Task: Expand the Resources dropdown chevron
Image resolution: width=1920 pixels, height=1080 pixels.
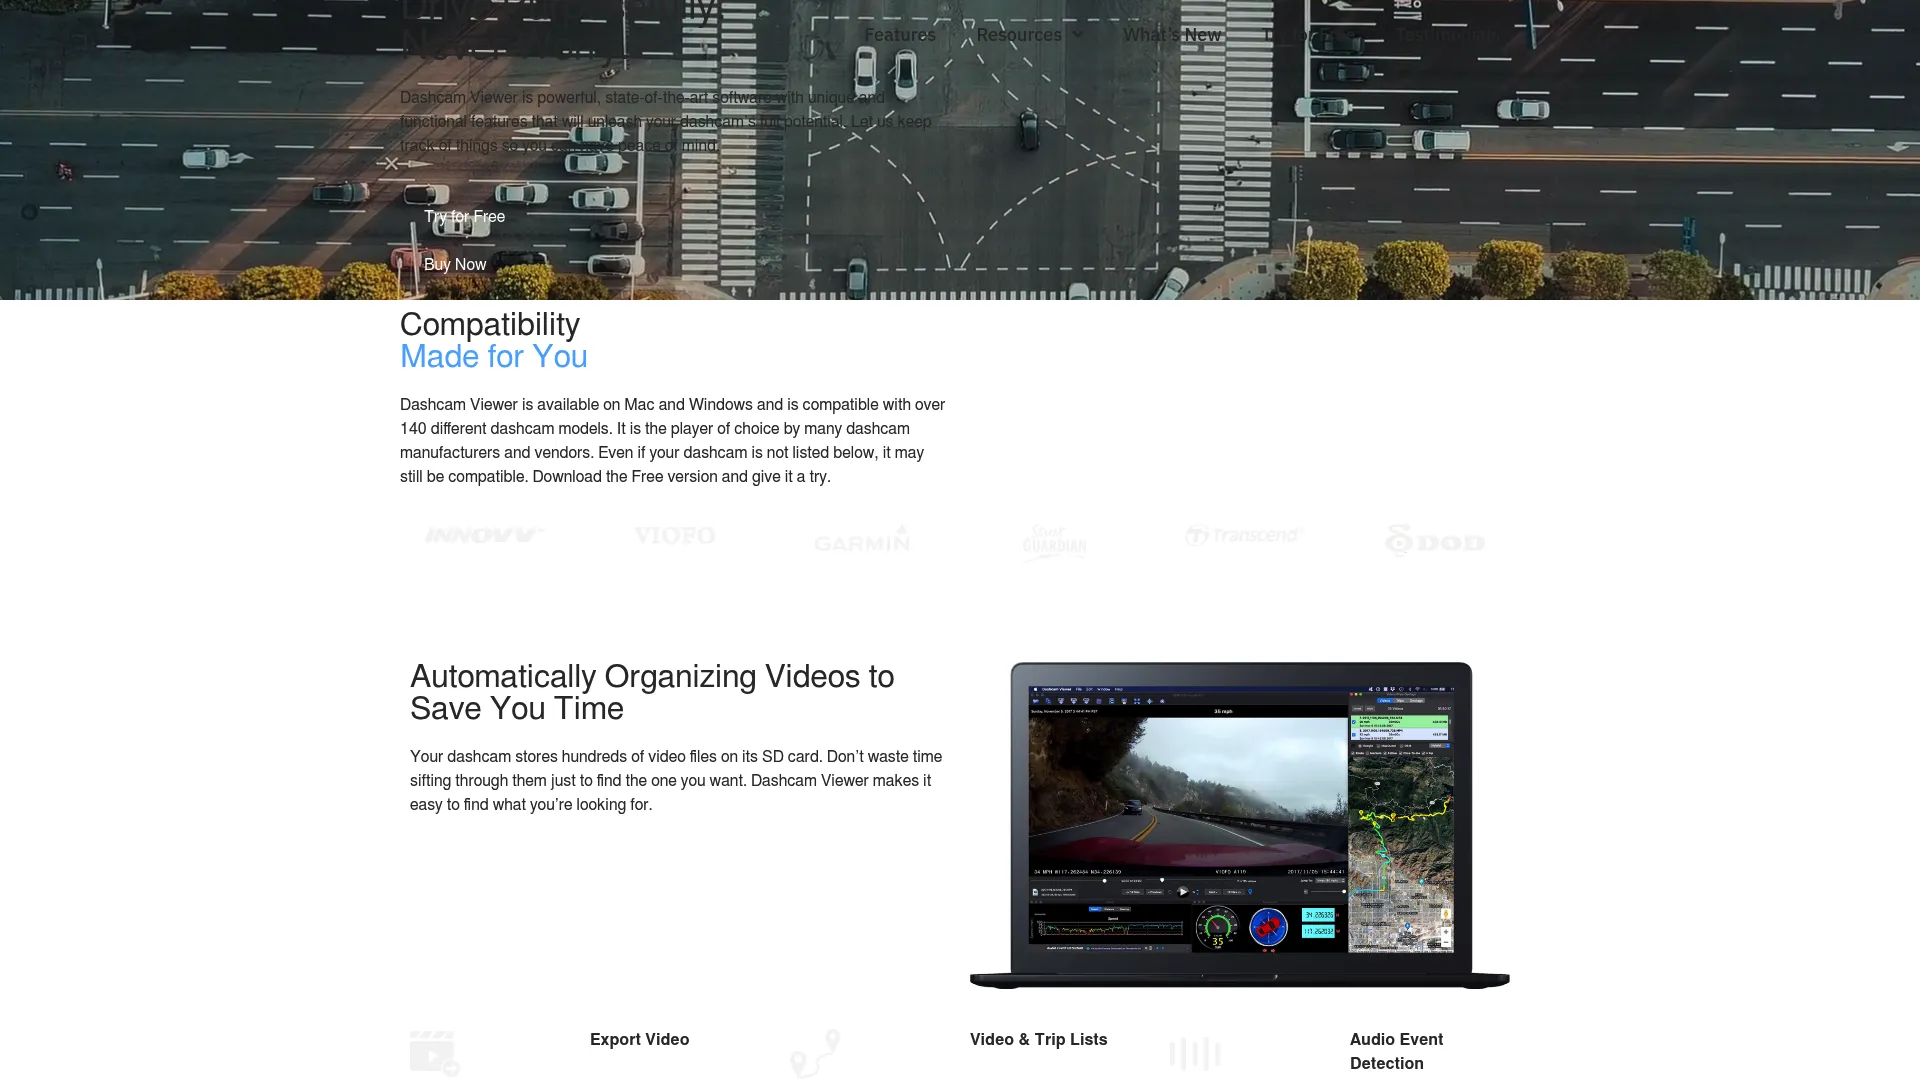Action: point(1077,35)
